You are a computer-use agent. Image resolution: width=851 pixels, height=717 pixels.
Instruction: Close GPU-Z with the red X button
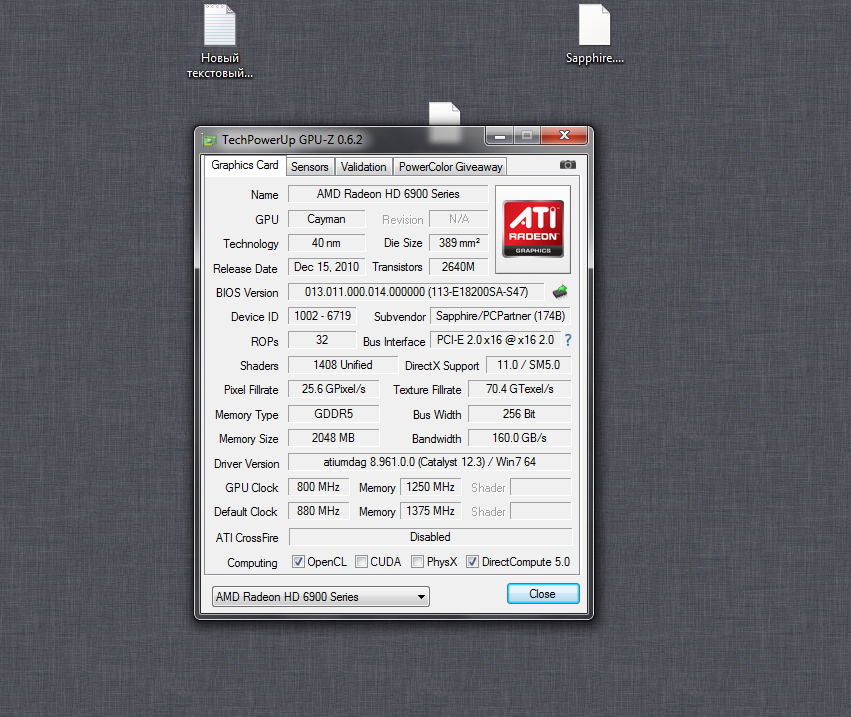(564, 136)
